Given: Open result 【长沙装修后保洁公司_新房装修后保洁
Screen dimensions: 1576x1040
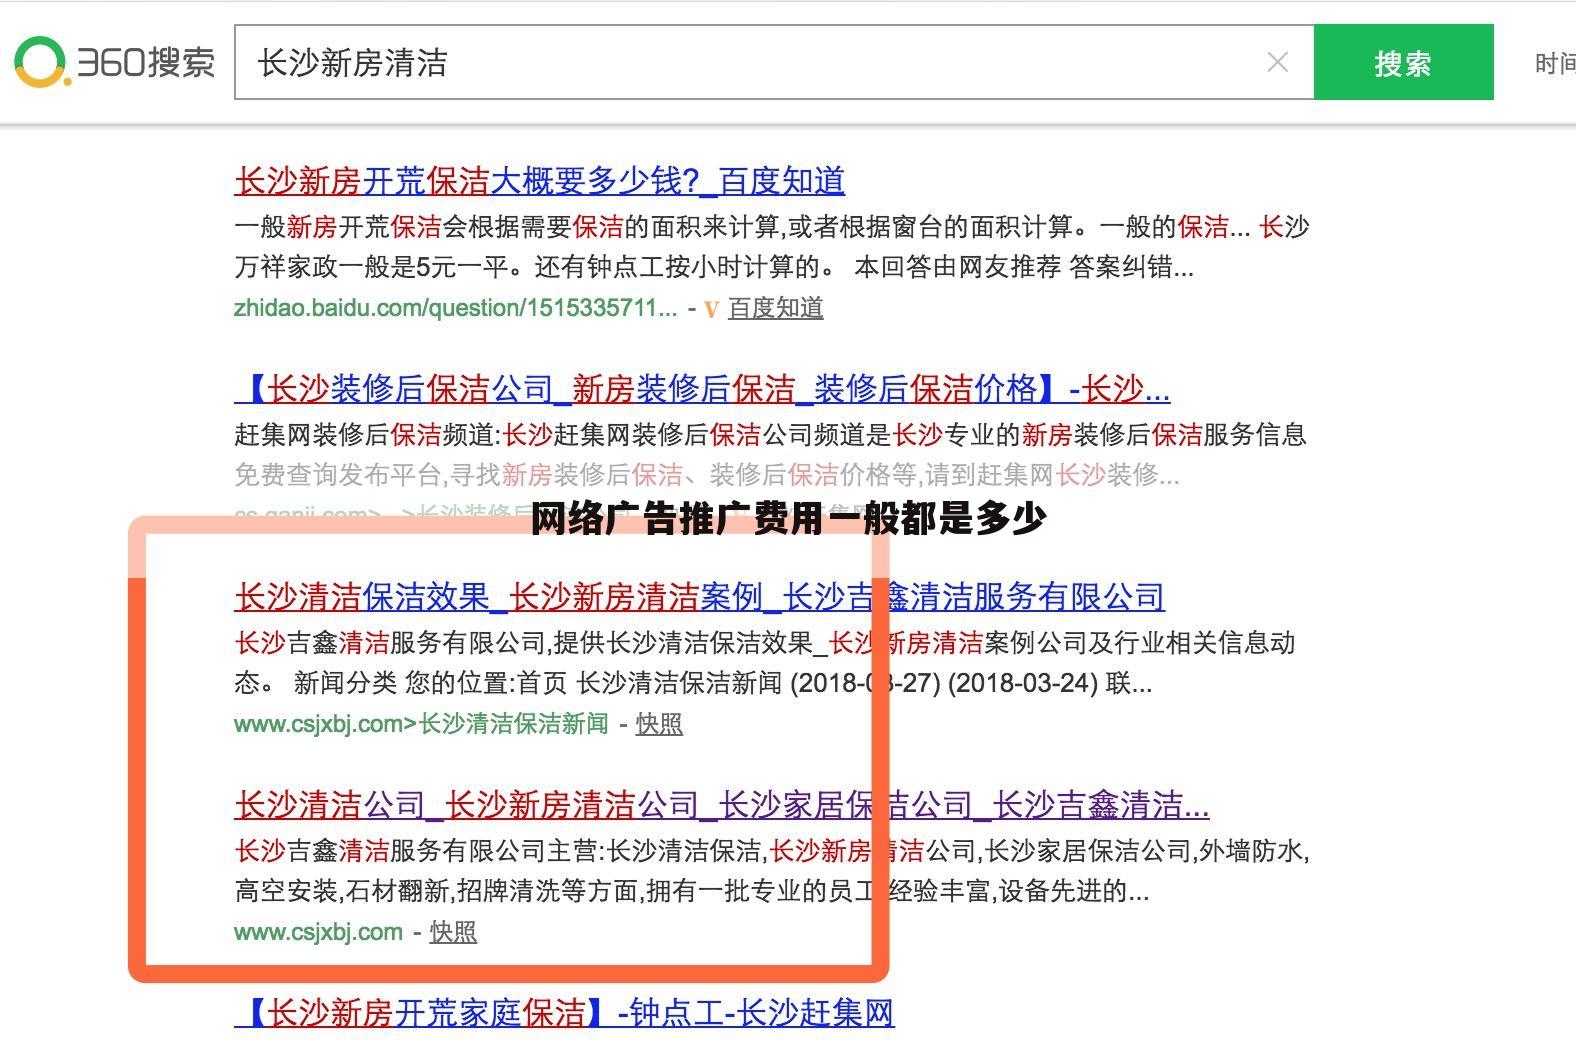Looking at the screenshot, I should coord(702,389).
